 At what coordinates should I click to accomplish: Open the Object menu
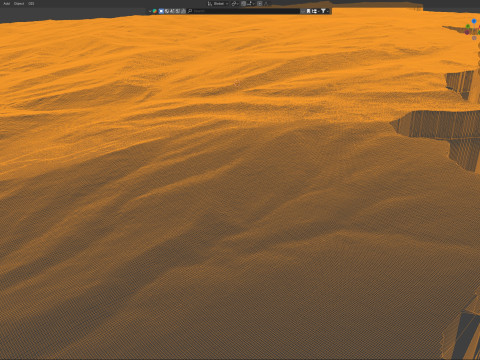(x=19, y=3)
